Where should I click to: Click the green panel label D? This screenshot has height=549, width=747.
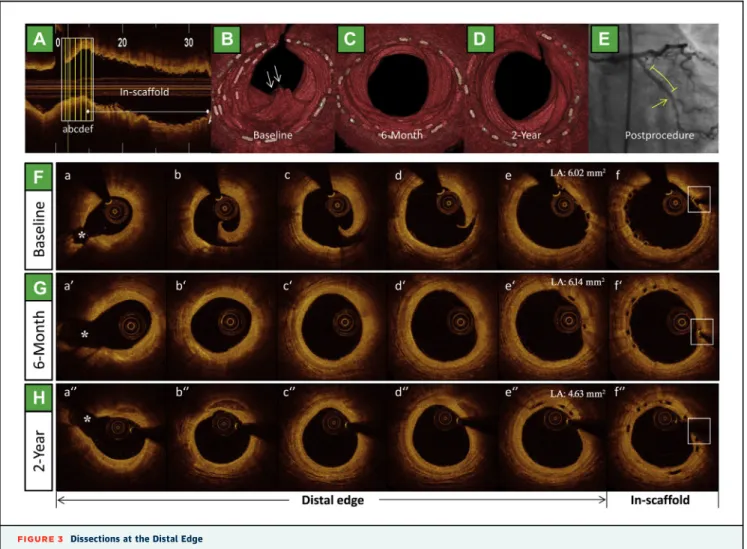pos(479,39)
